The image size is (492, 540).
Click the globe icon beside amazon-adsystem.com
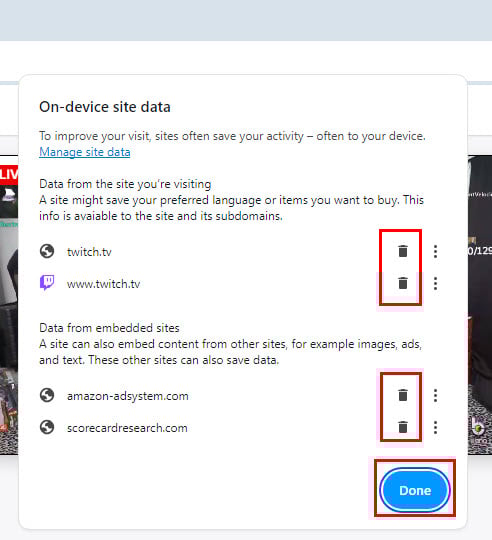tap(47, 395)
